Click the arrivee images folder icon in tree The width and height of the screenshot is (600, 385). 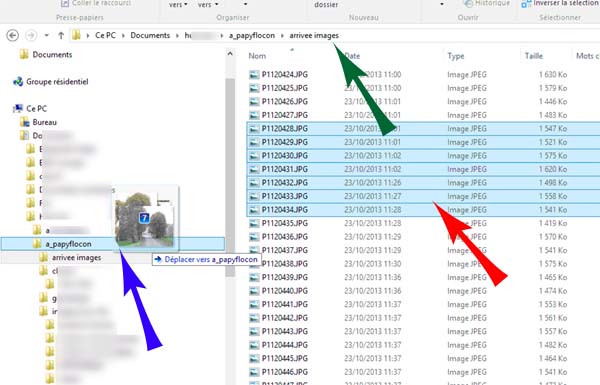44,257
